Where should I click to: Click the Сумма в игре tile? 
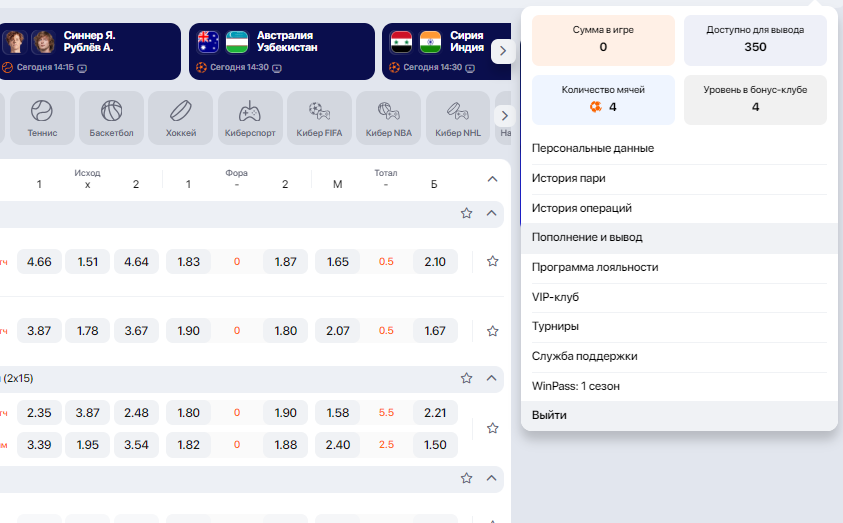coord(603,40)
